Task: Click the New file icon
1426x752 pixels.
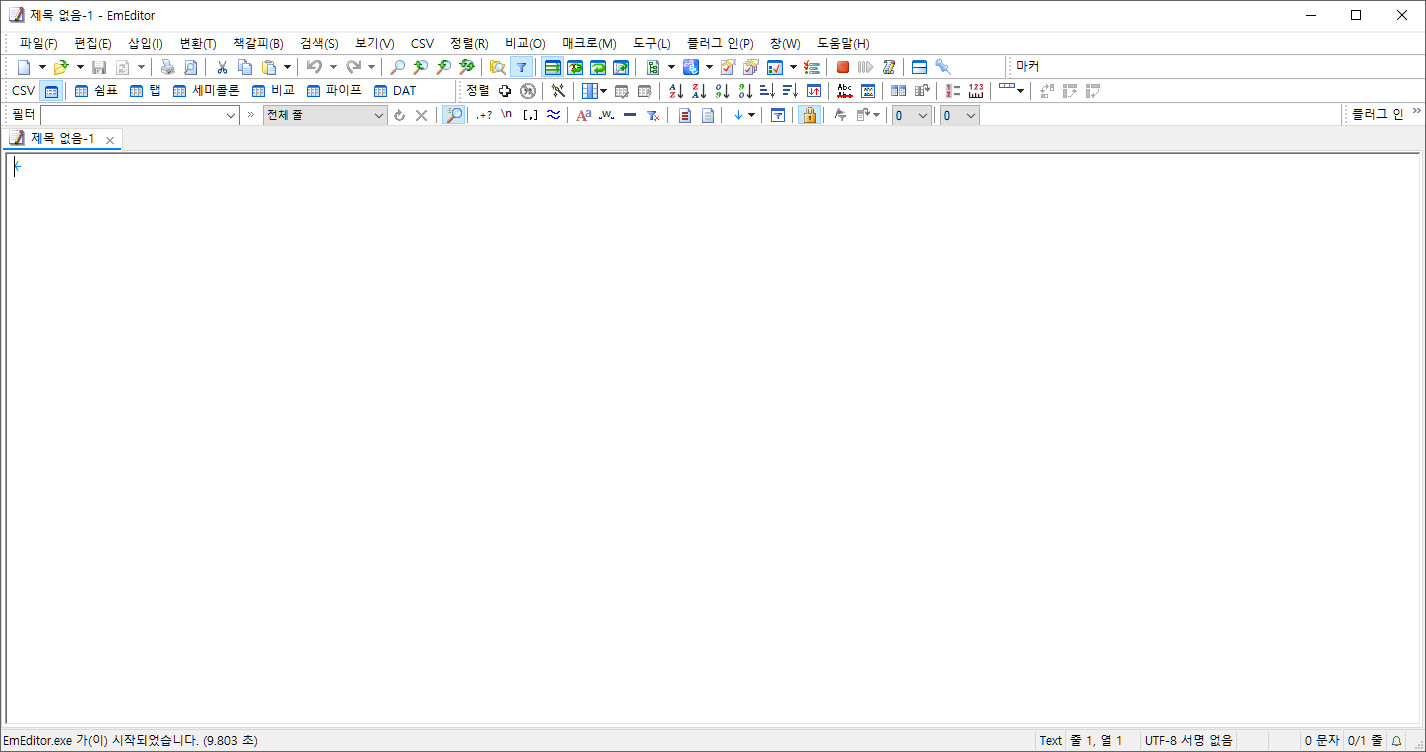Action: pos(24,67)
